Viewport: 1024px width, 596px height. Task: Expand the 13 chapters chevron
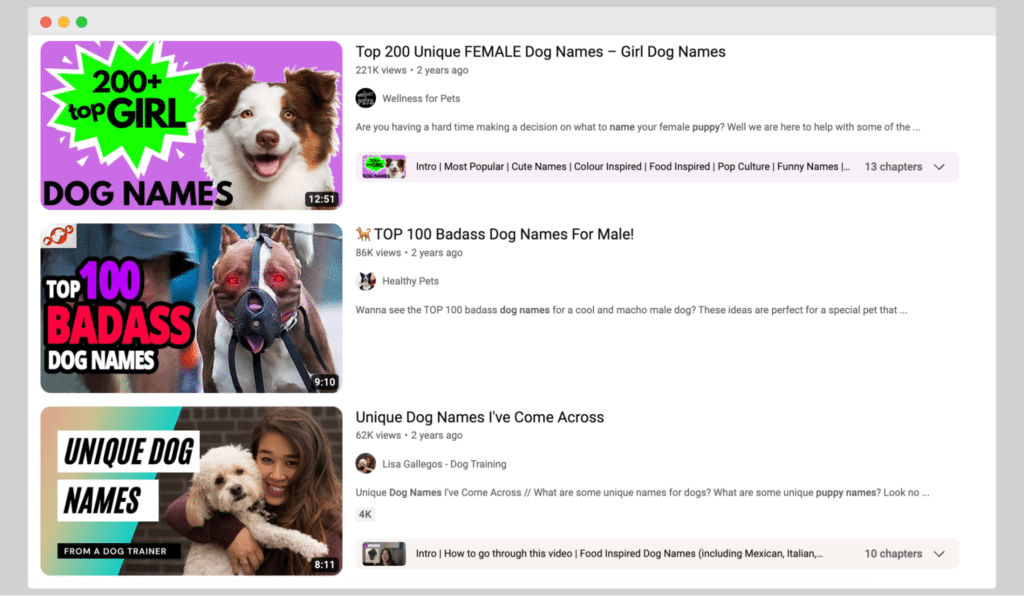pyautogui.click(x=939, y=167)
